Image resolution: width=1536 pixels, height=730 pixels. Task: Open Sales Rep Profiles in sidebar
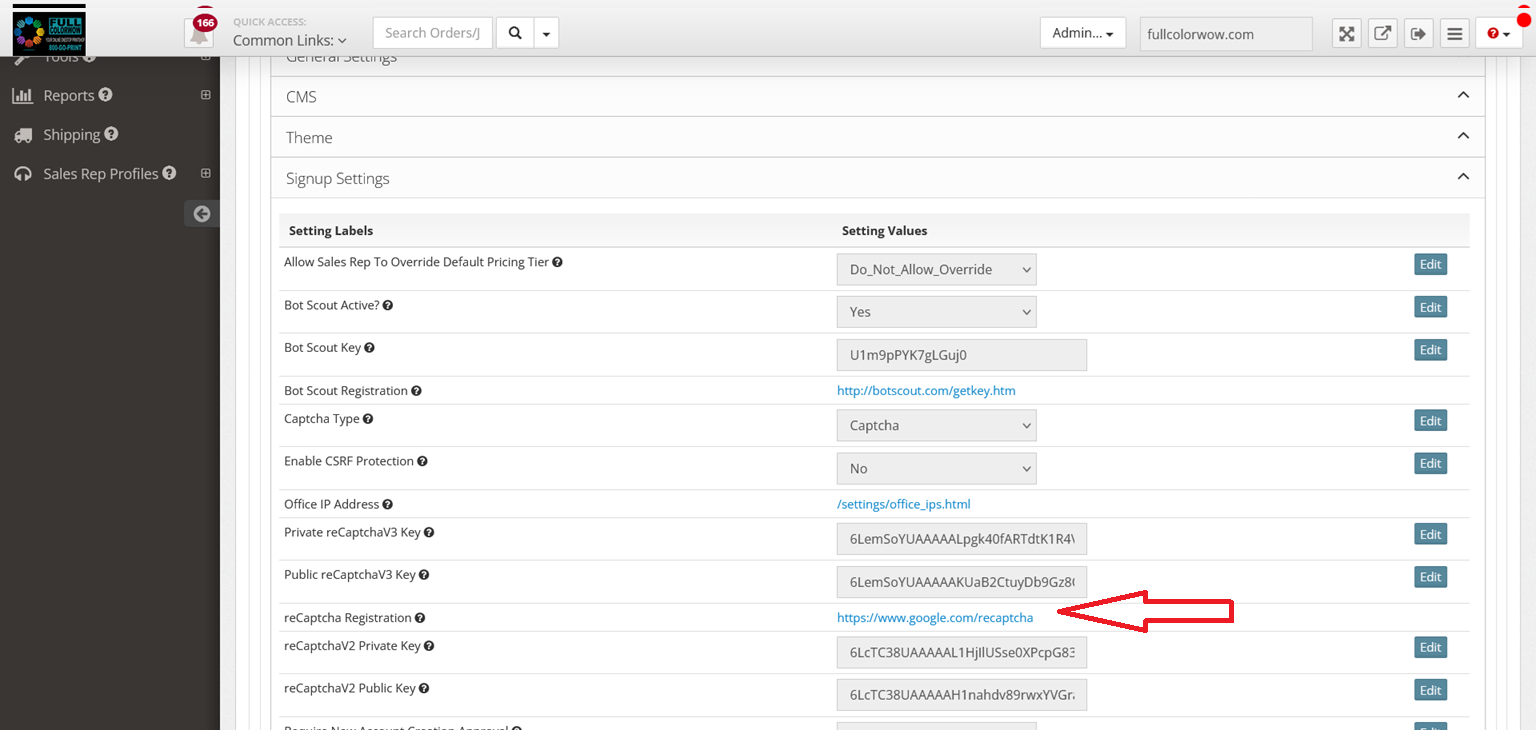(100, 174)
